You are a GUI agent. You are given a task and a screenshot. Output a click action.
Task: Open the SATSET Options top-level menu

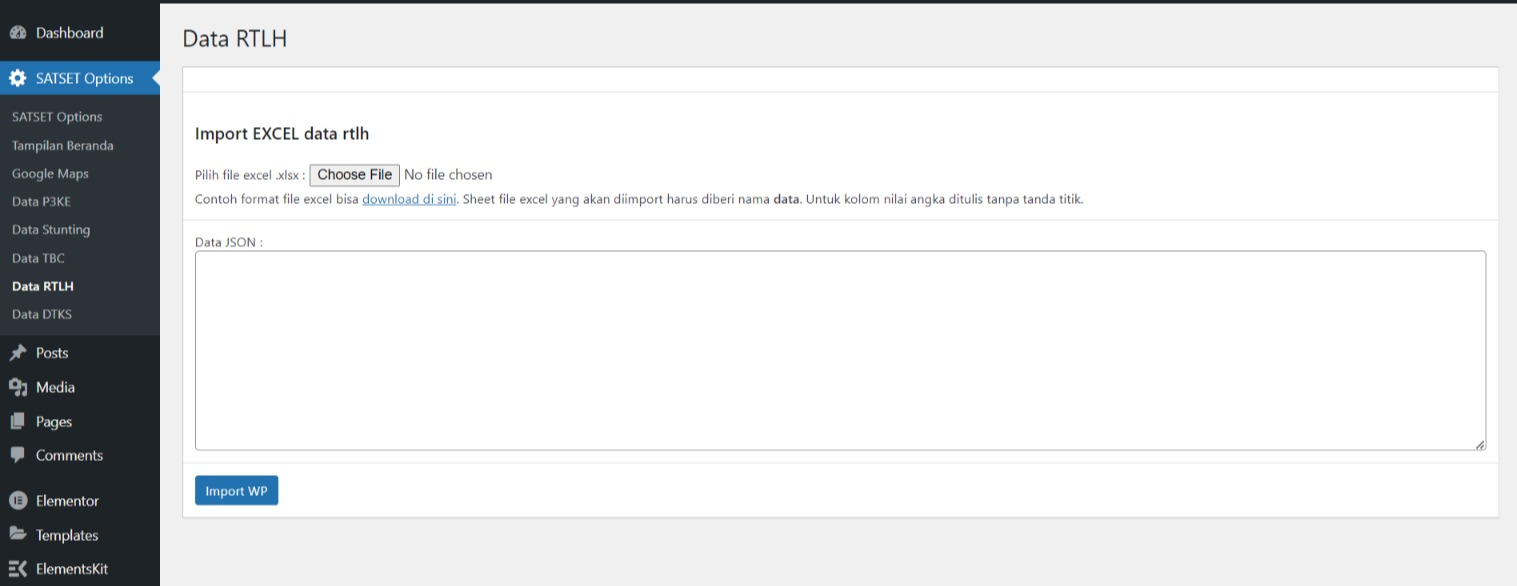[x=80, y=78]
